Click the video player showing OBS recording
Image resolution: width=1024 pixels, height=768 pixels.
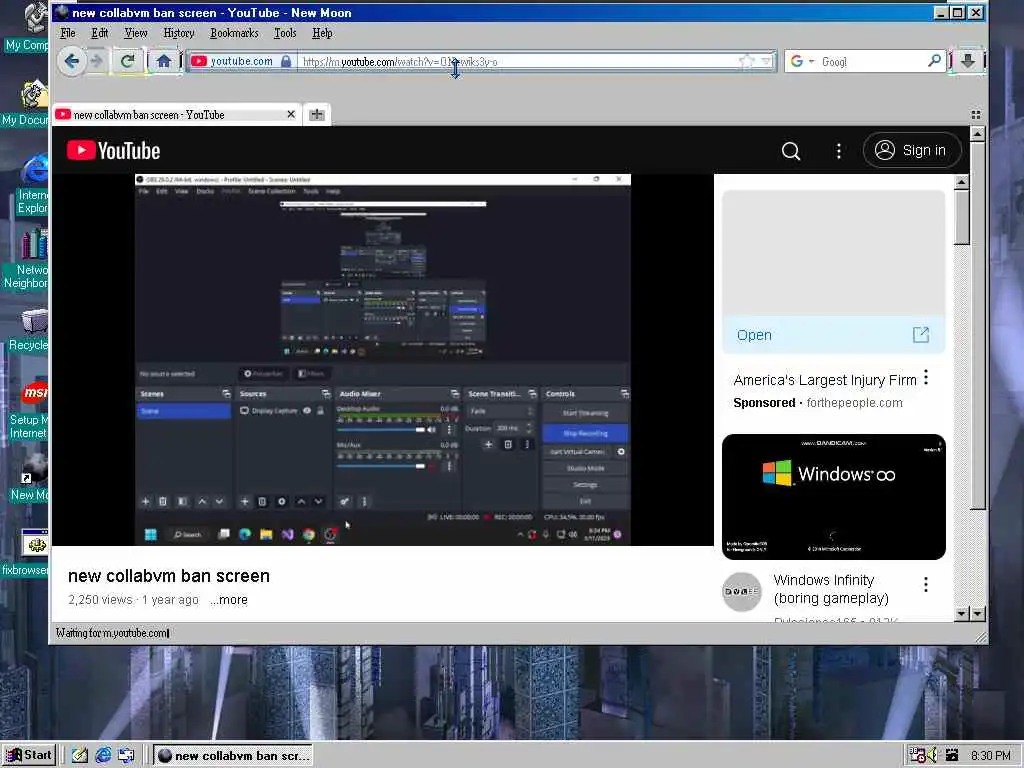coord(383,360)
